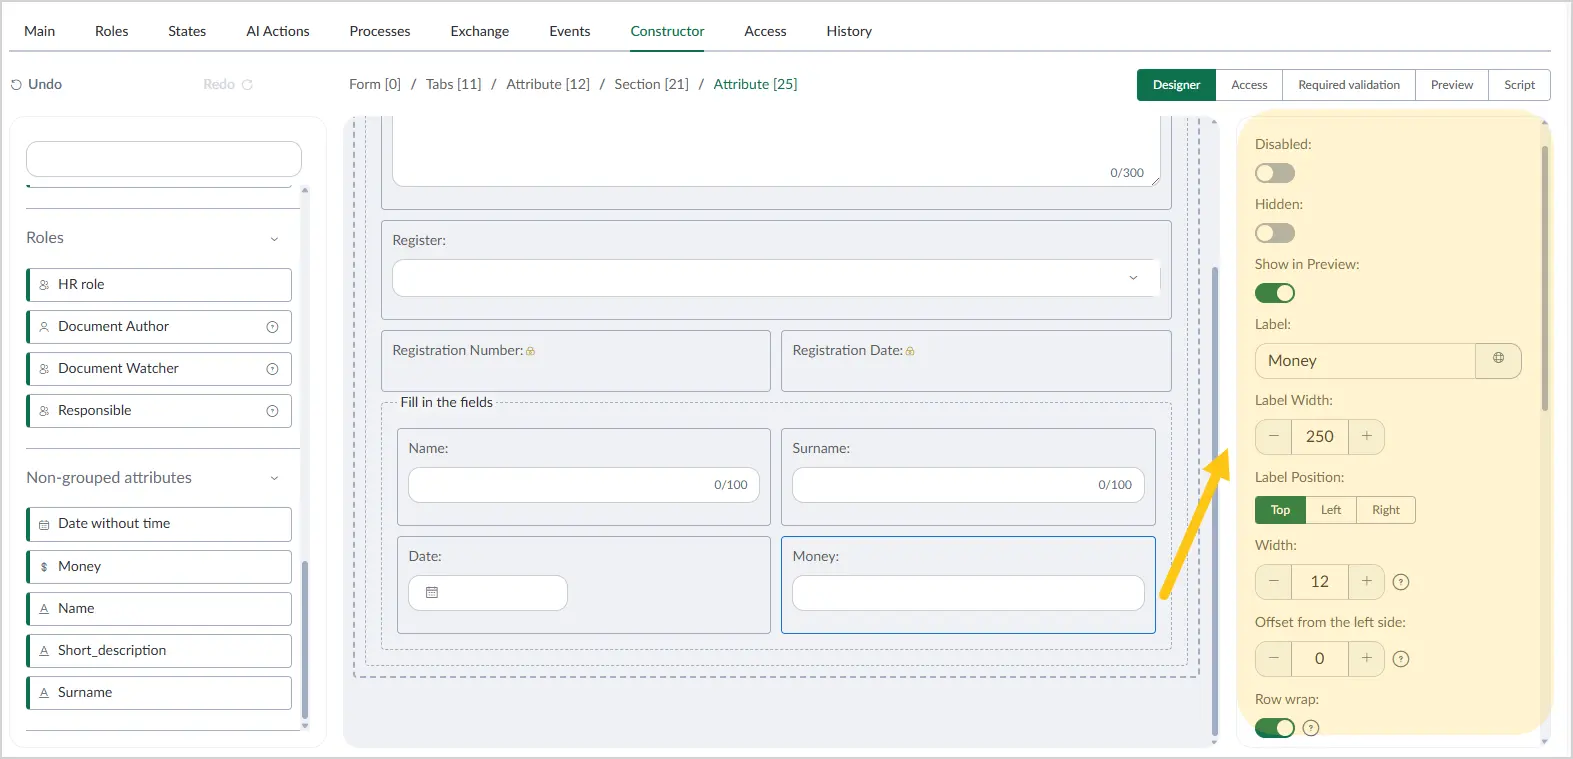Image resolution: width=1573 pixels, height=759 pixels.
Task: Increase Offset from the left side
Action: coord(1366,659)
